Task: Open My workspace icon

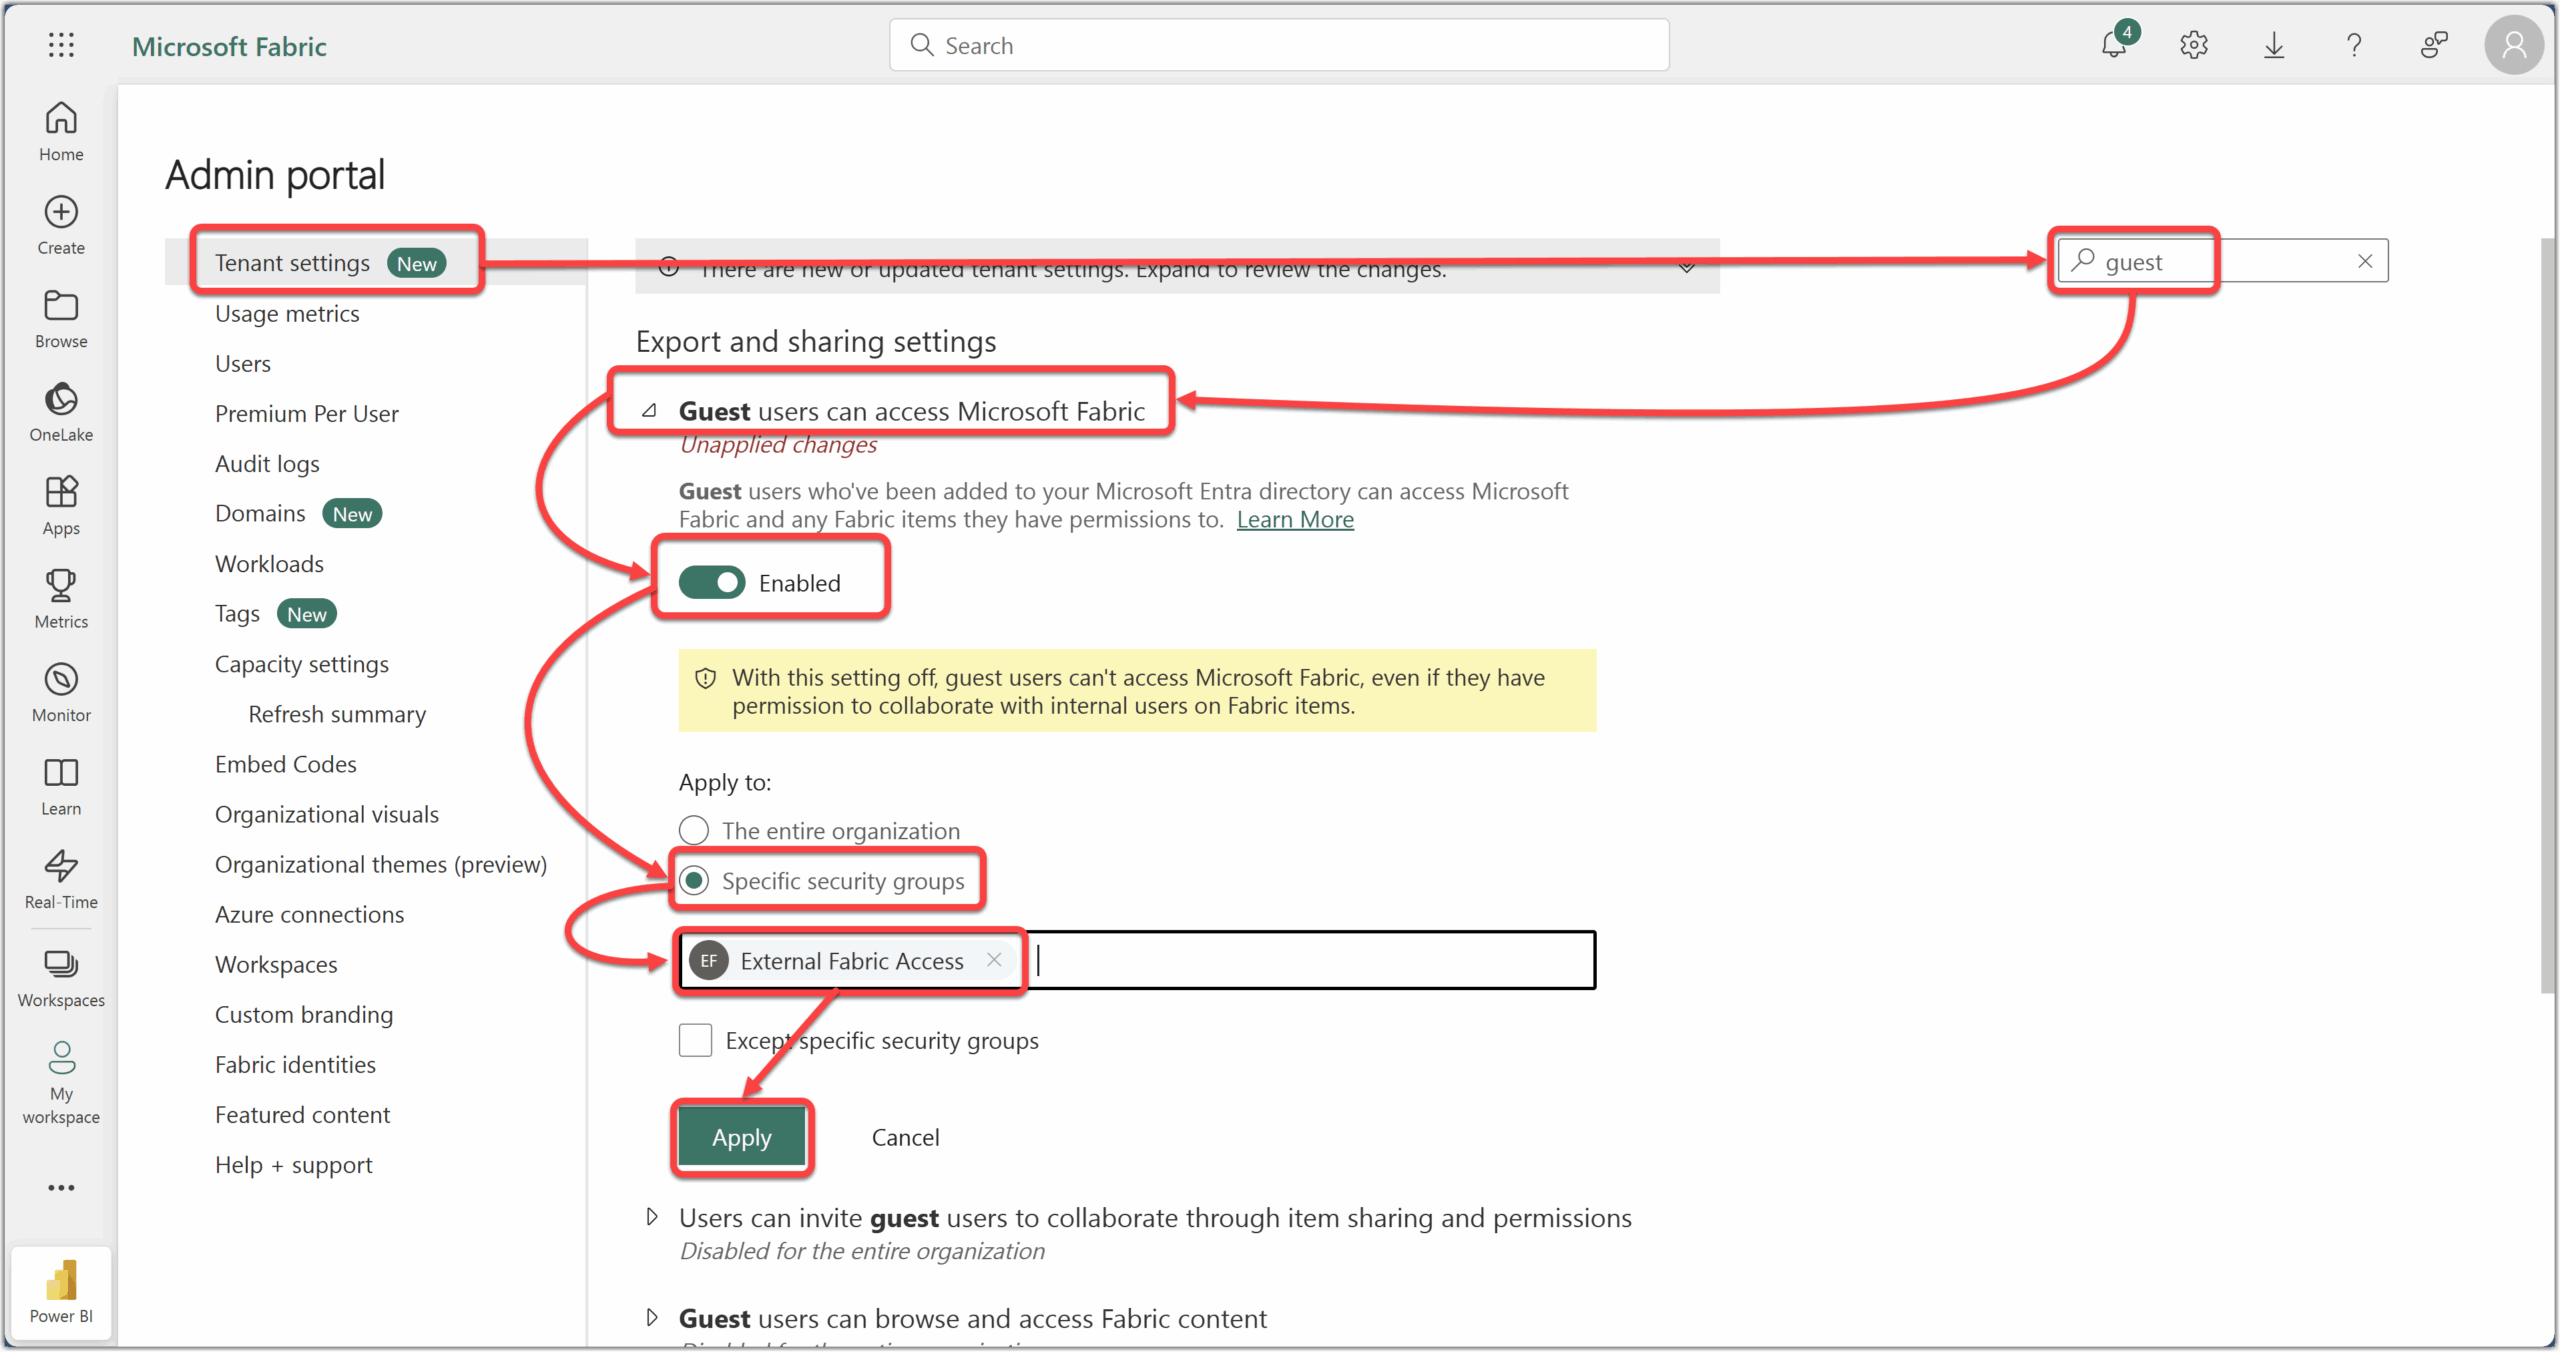Action: pos(61,1083)
